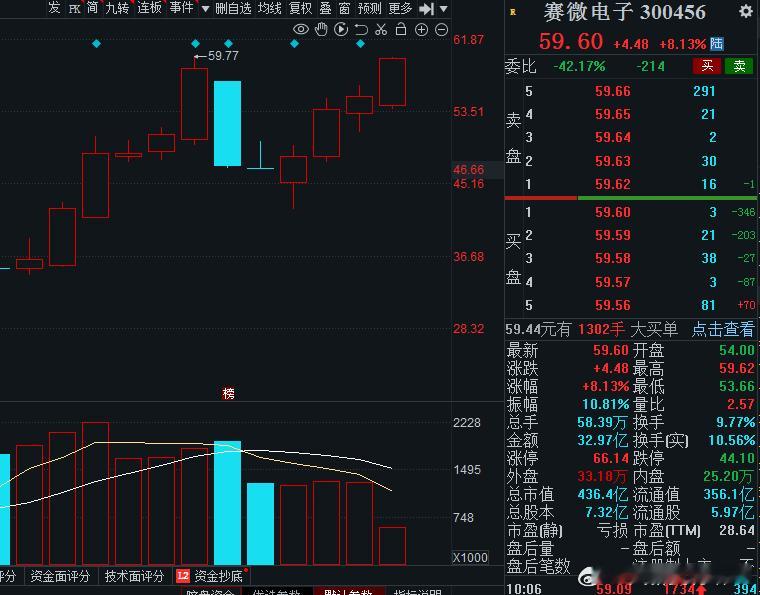
Task: Select the large cyan bearish candlestick
Action: 227,124
